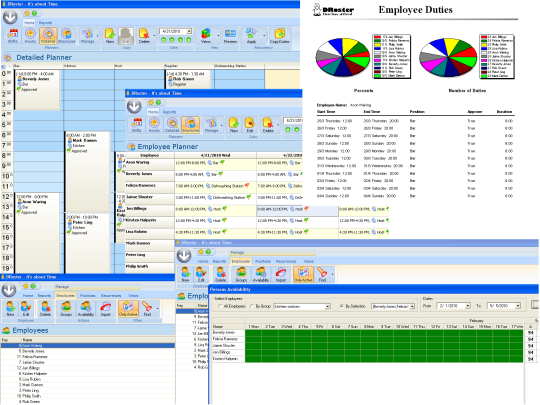Toggle Only Active in window behind Persons Availability
Viewport: 540px width, 405px height.
coord(303,274)
